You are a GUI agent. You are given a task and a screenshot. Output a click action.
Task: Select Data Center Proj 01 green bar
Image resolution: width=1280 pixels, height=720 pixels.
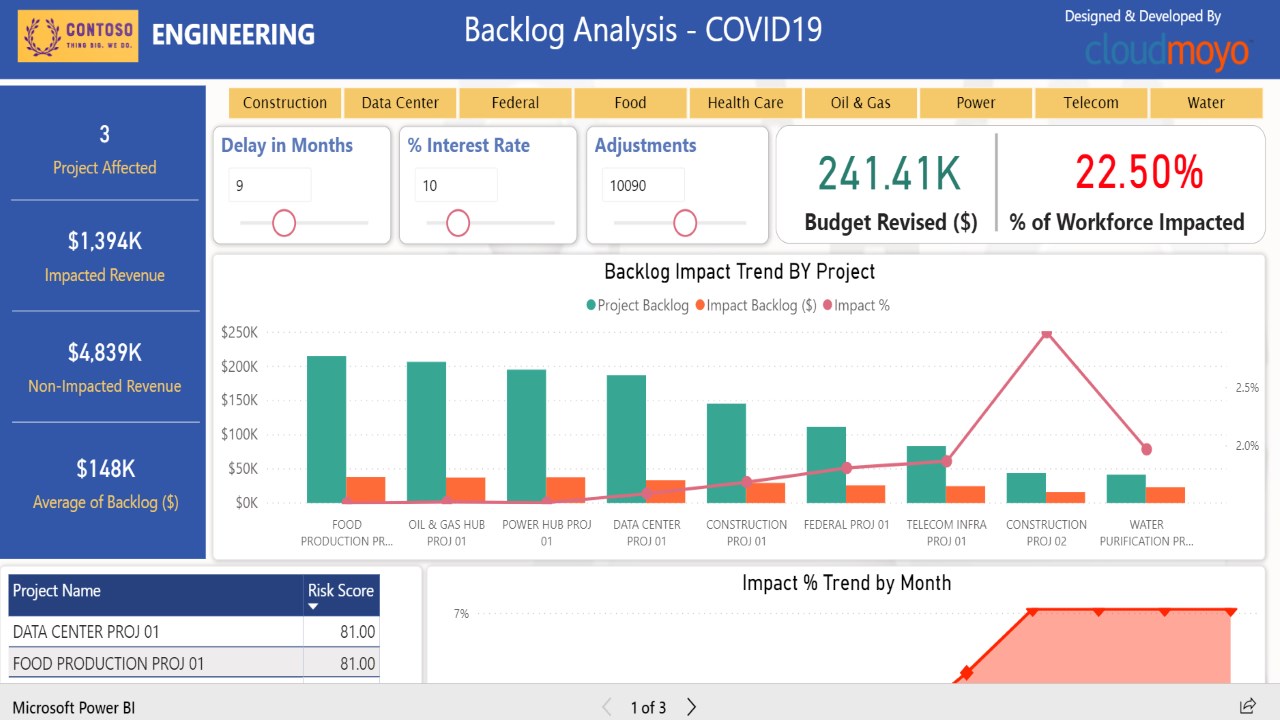coord(626,439)
